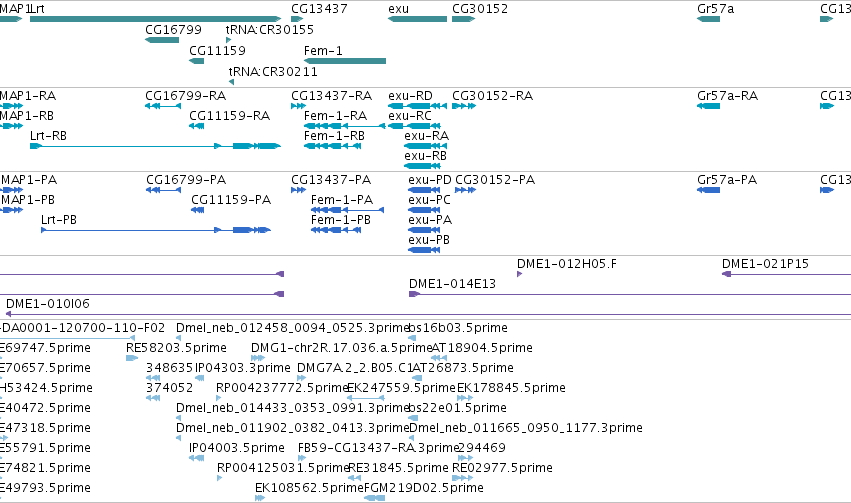The image size is (851, 503).
Task: Click the Lrt gene bar
Action: click(155, 19)
